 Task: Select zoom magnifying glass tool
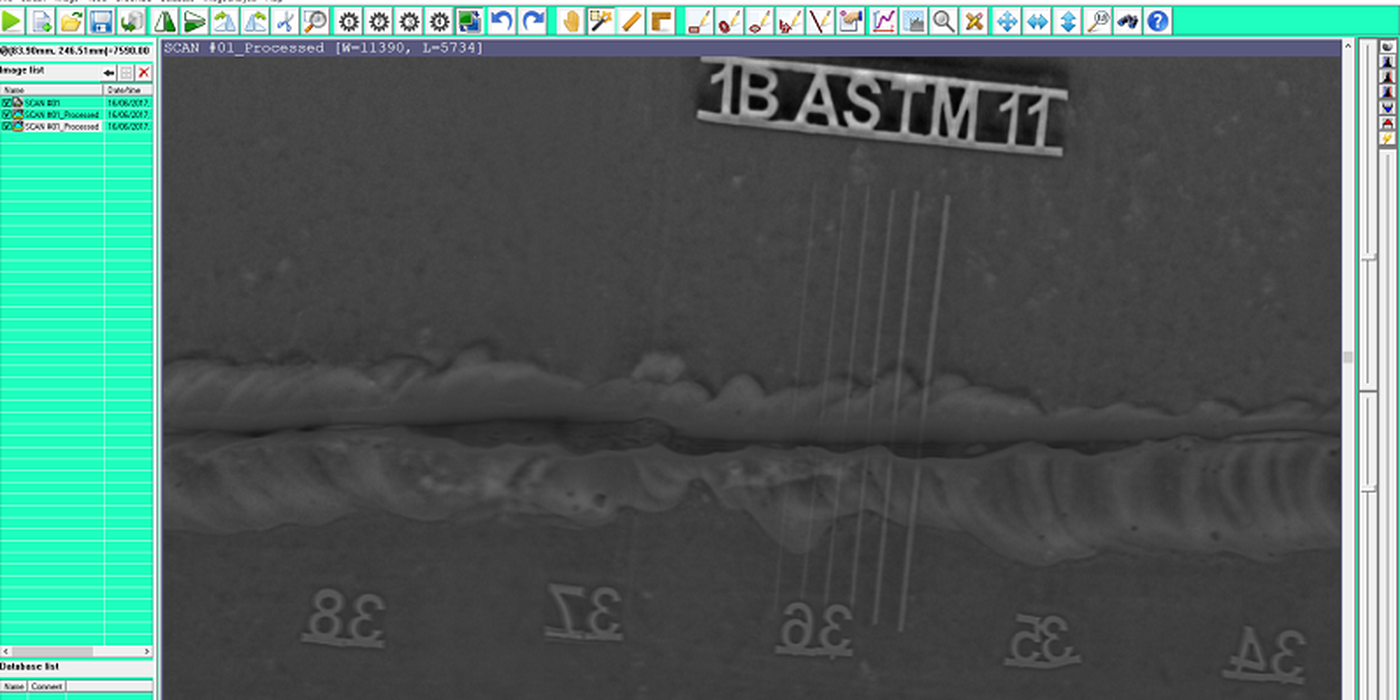[944, 20]
